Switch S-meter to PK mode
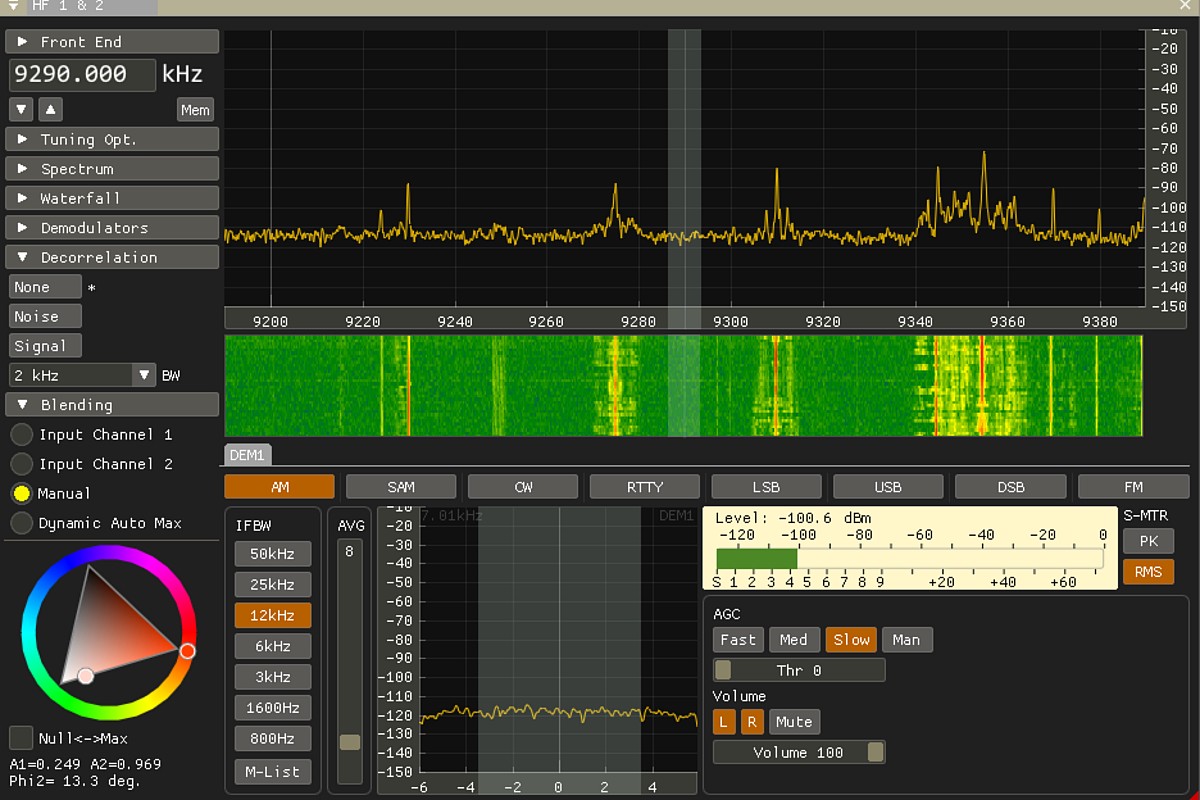The image size is (1200, 800). [1147, 541]
